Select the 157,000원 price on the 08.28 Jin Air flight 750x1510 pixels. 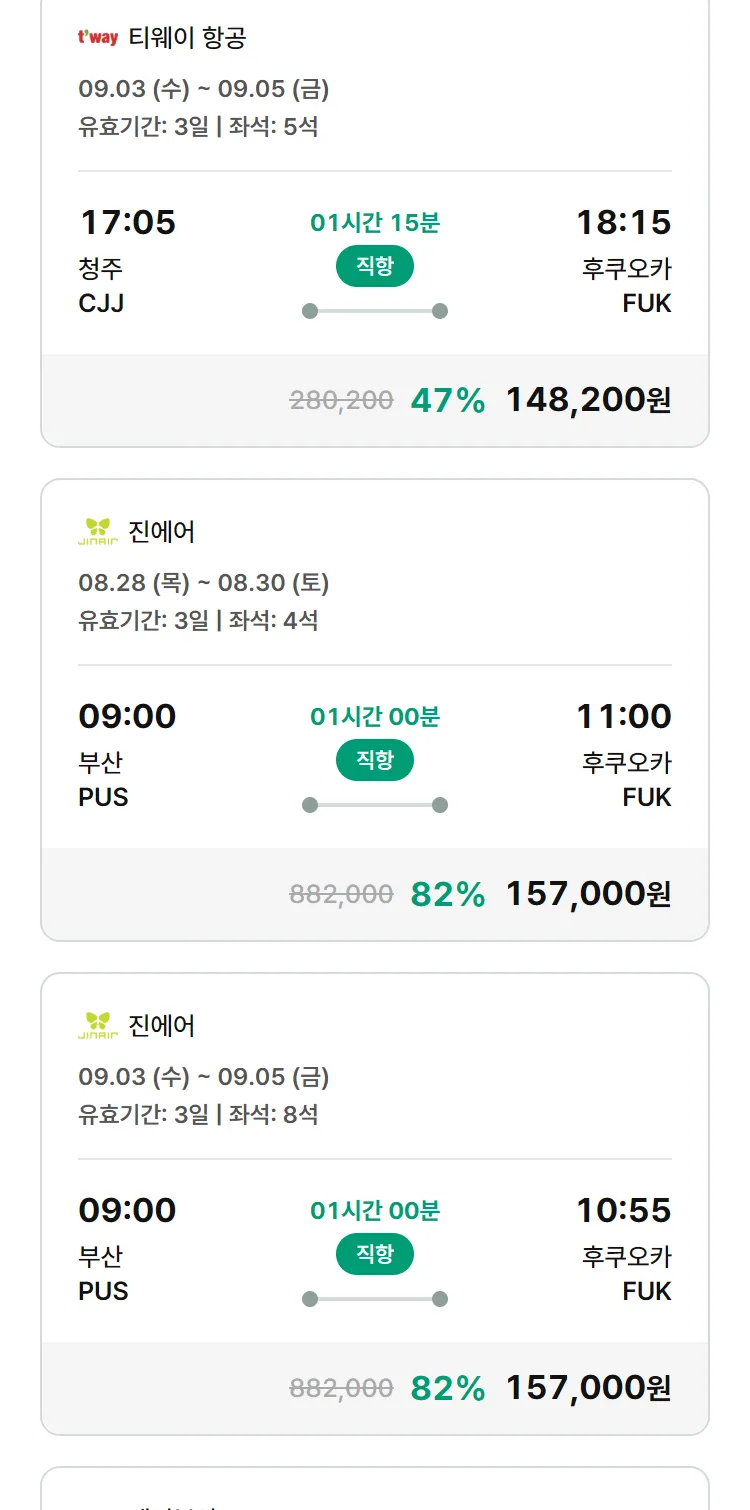[588, 894]
